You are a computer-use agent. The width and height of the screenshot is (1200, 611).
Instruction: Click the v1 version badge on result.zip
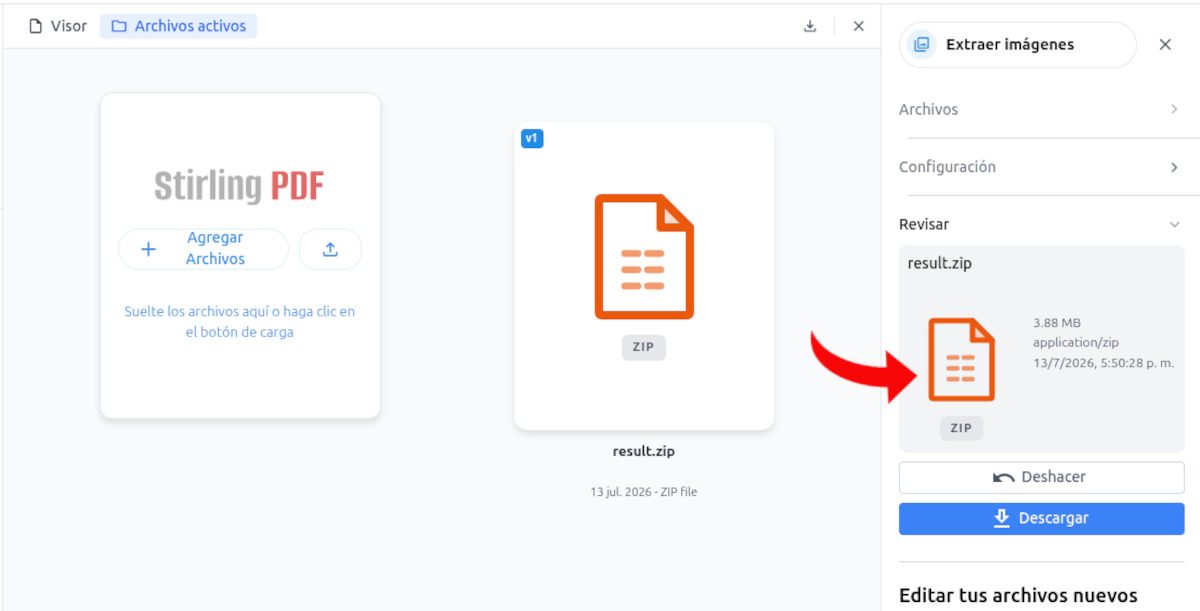pyautogui.click(x=532, y=139)
